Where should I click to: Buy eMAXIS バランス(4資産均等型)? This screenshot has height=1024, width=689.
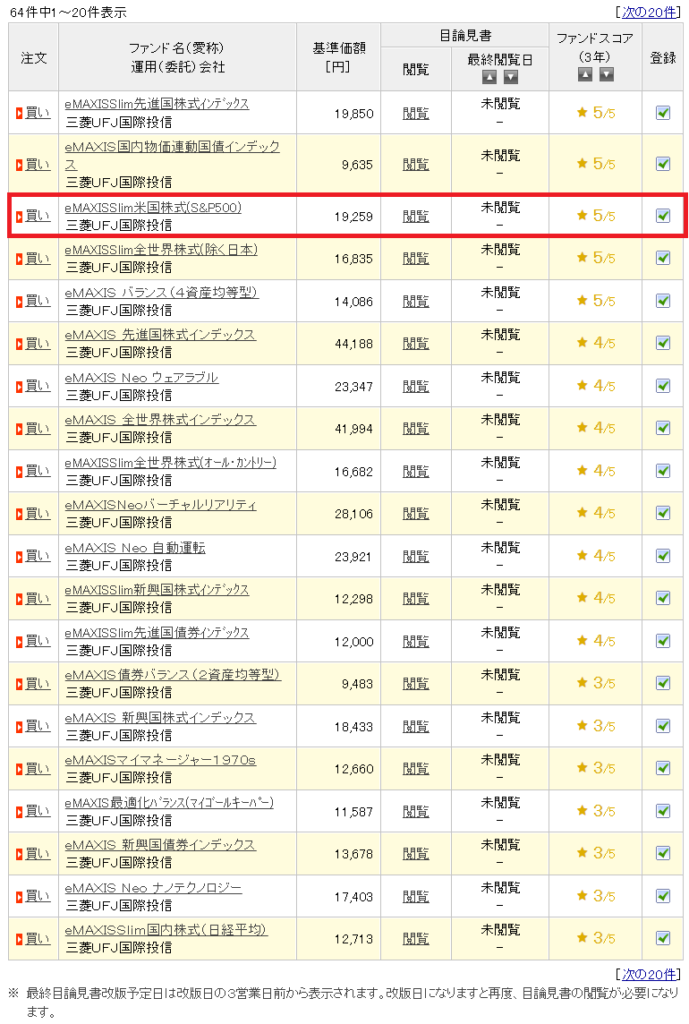coord(37,300)
